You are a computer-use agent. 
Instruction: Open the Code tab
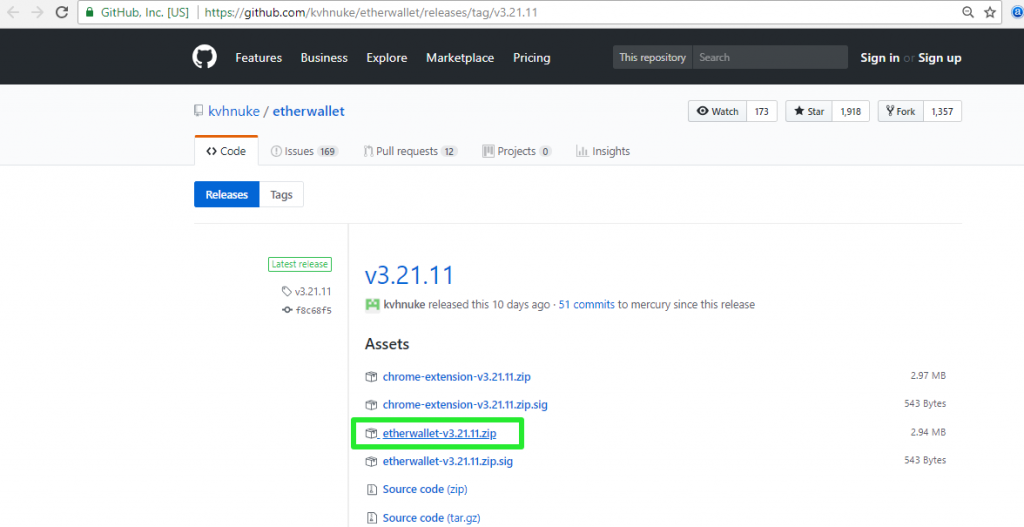(x=226, y=151)
